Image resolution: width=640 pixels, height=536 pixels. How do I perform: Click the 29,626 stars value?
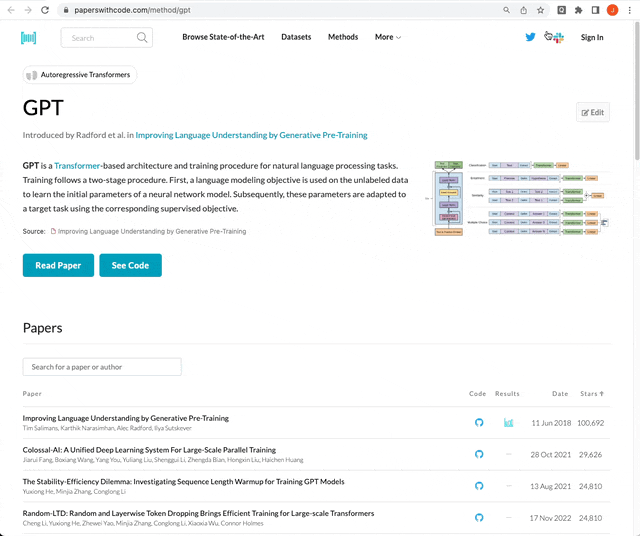(591, 454)
